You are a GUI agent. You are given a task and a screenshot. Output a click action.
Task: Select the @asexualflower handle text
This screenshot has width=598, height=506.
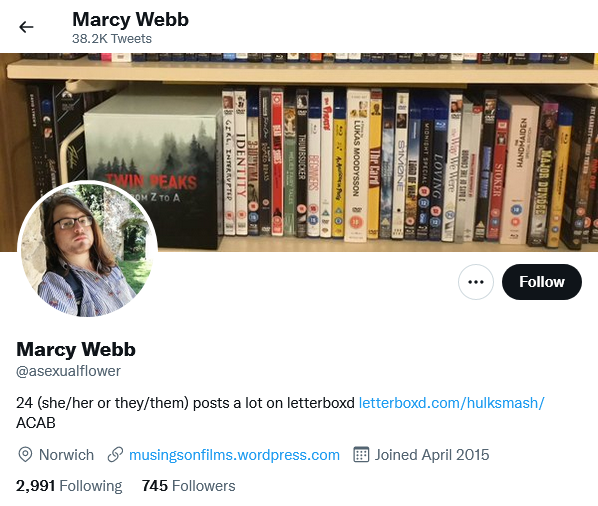[x=68, y=371]
